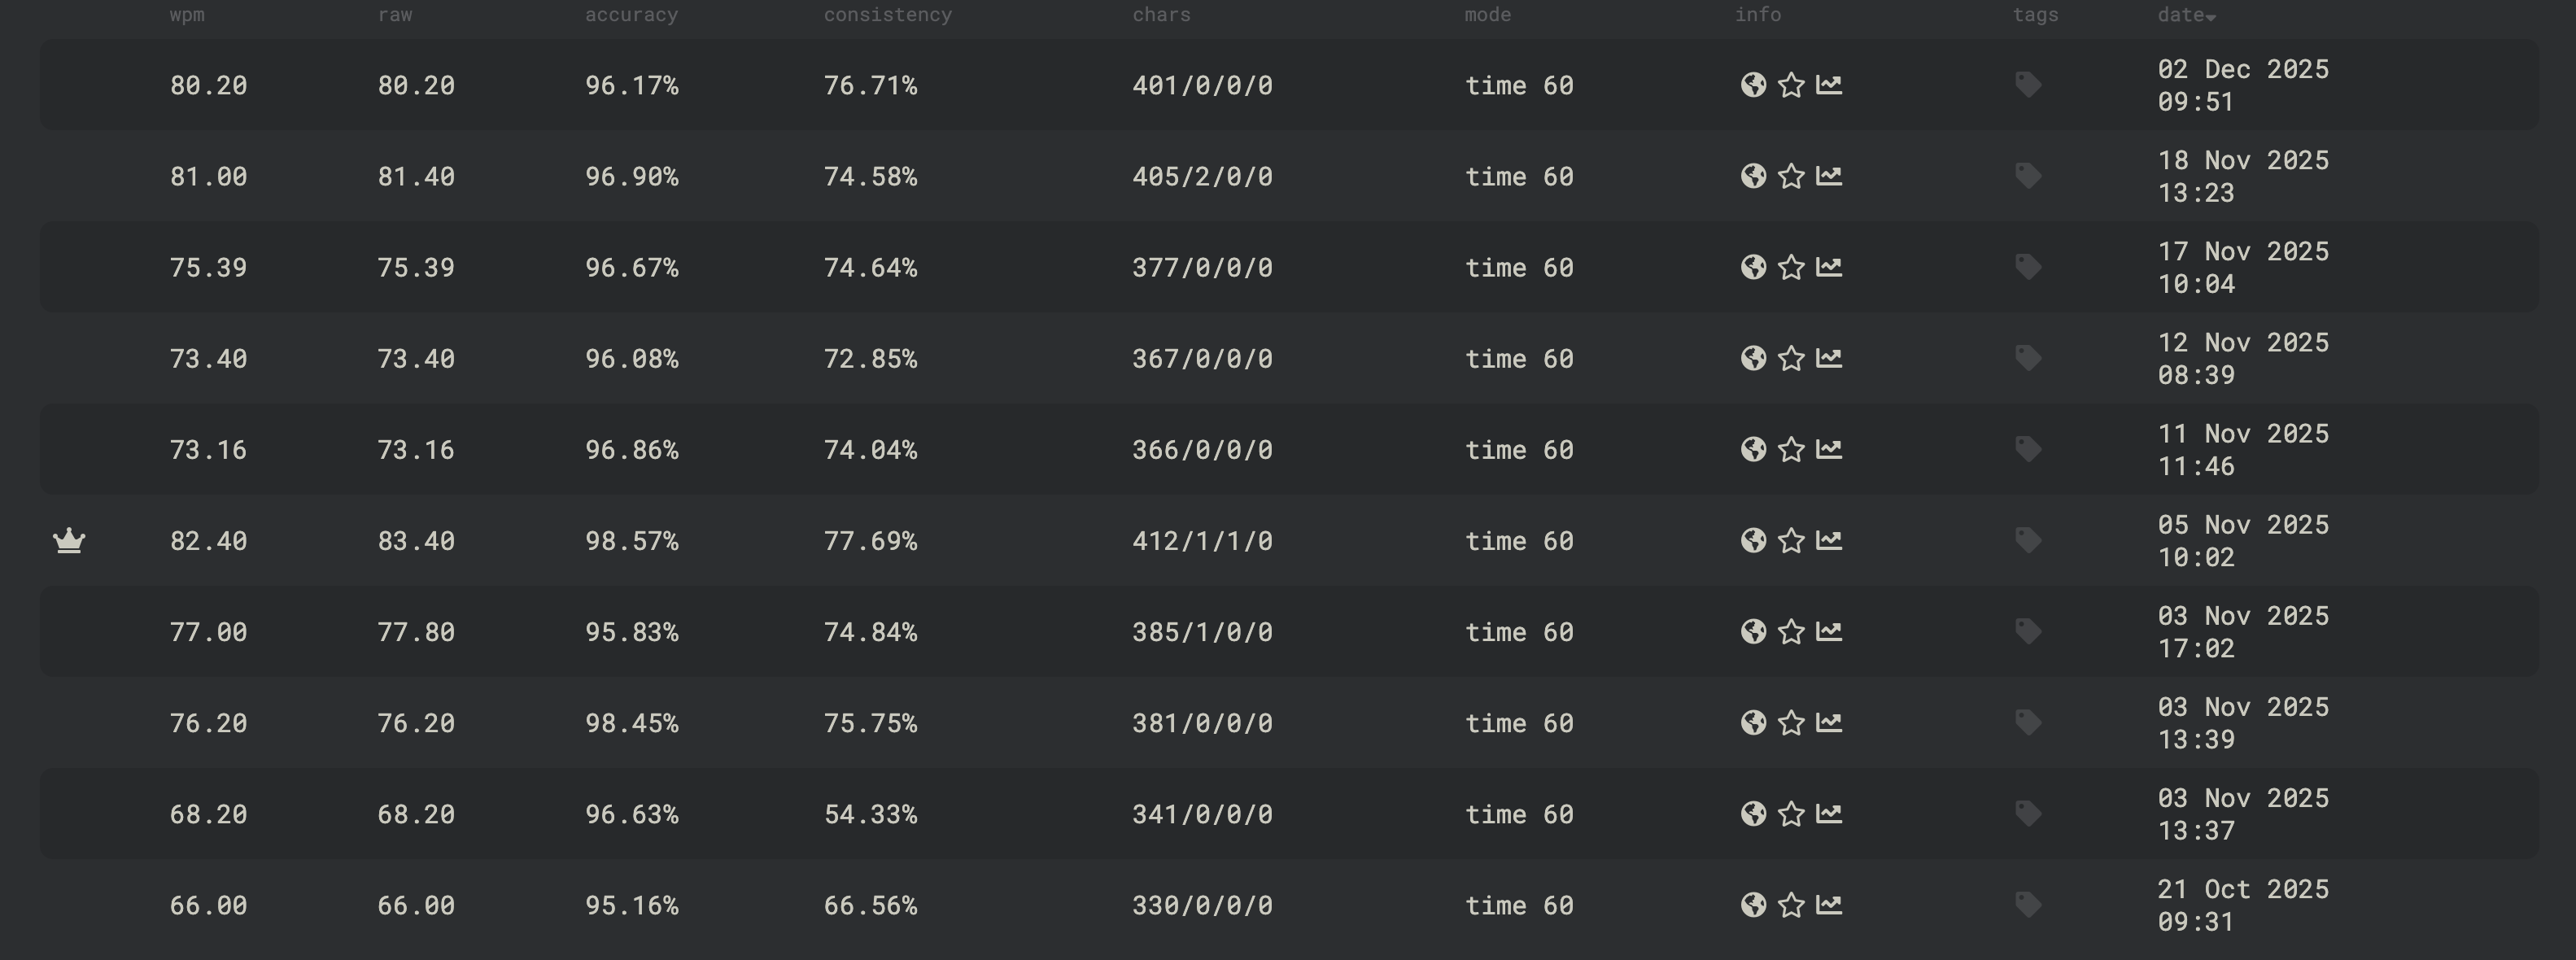Open chart for 03 Nov 2025 13:39 result
The width and height of the screenshot is (2576, 960).
tap(1829, 723)
